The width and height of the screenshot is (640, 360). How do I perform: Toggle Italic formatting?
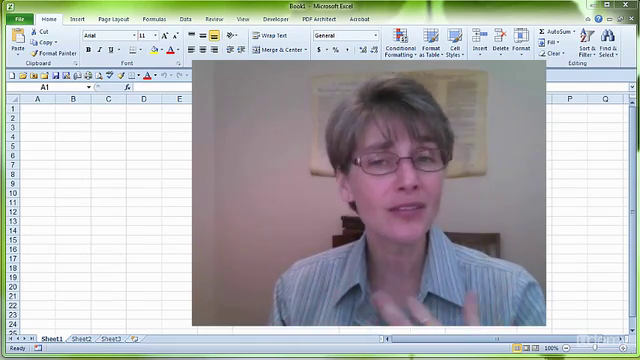coord(99,50)
